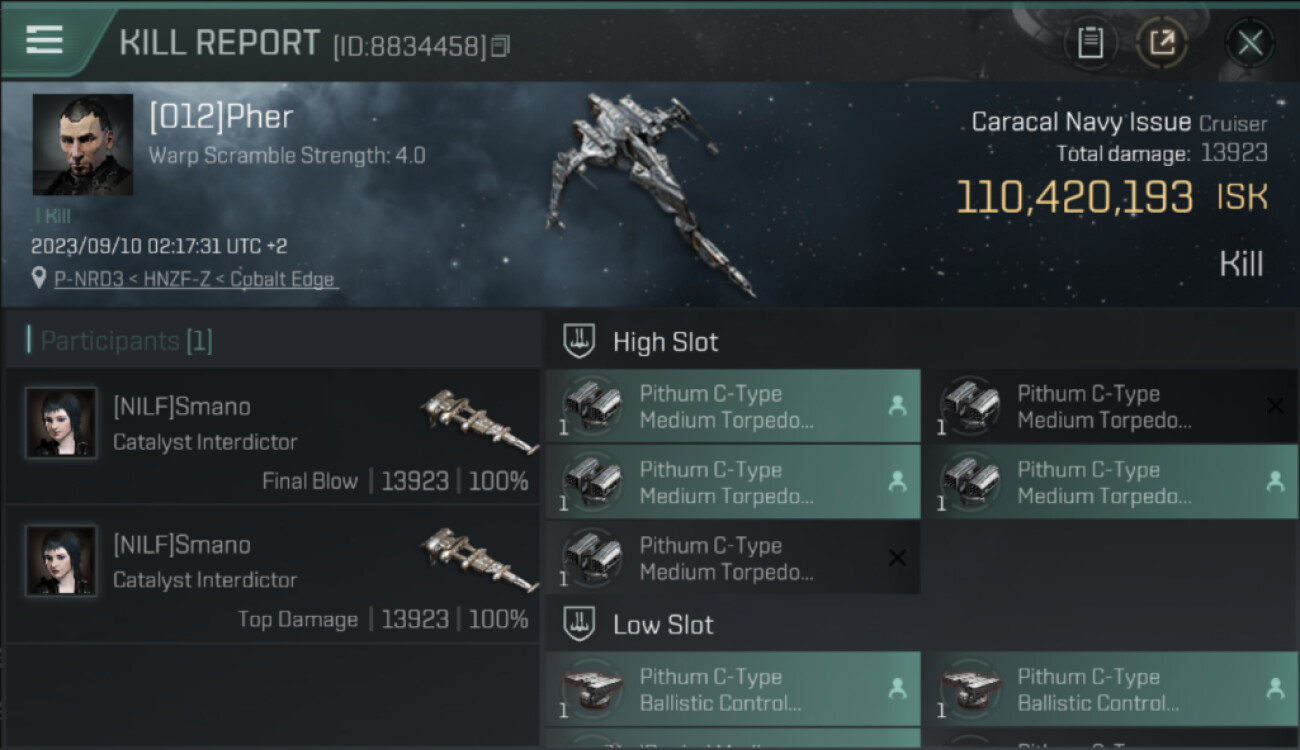This screenshot has width=1300, height=750.
Task: Click the clipboard icon in header
Action: click(1090, 43)
